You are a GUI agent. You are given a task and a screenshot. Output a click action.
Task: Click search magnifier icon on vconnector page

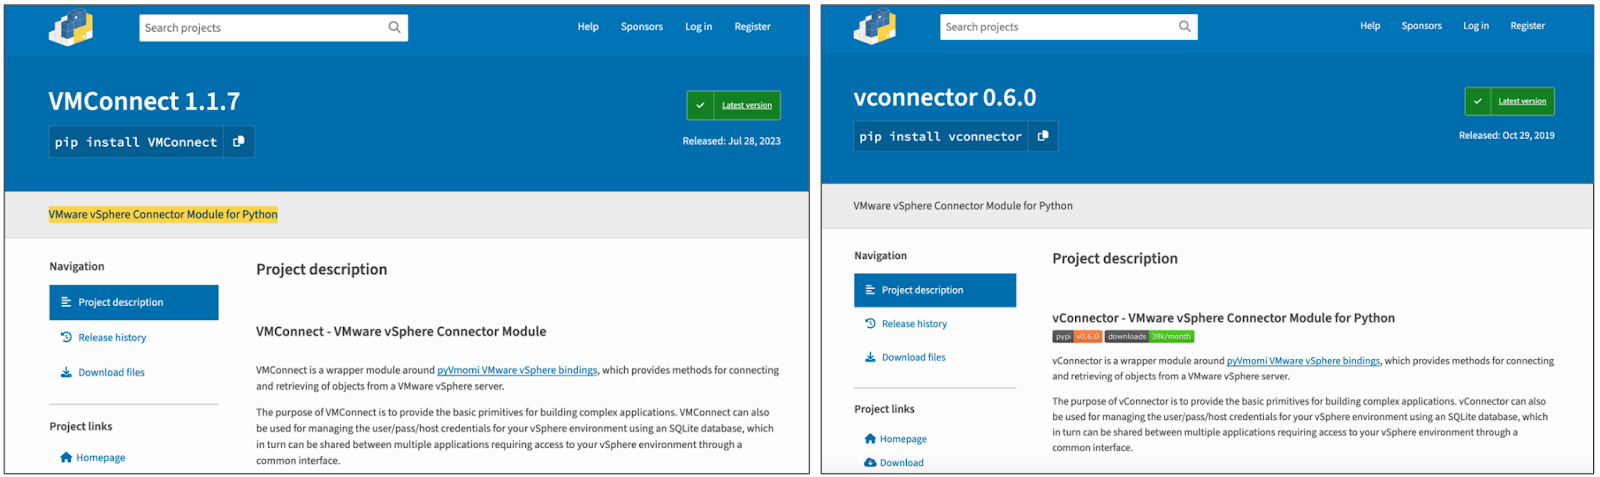tap(1185, 27)
